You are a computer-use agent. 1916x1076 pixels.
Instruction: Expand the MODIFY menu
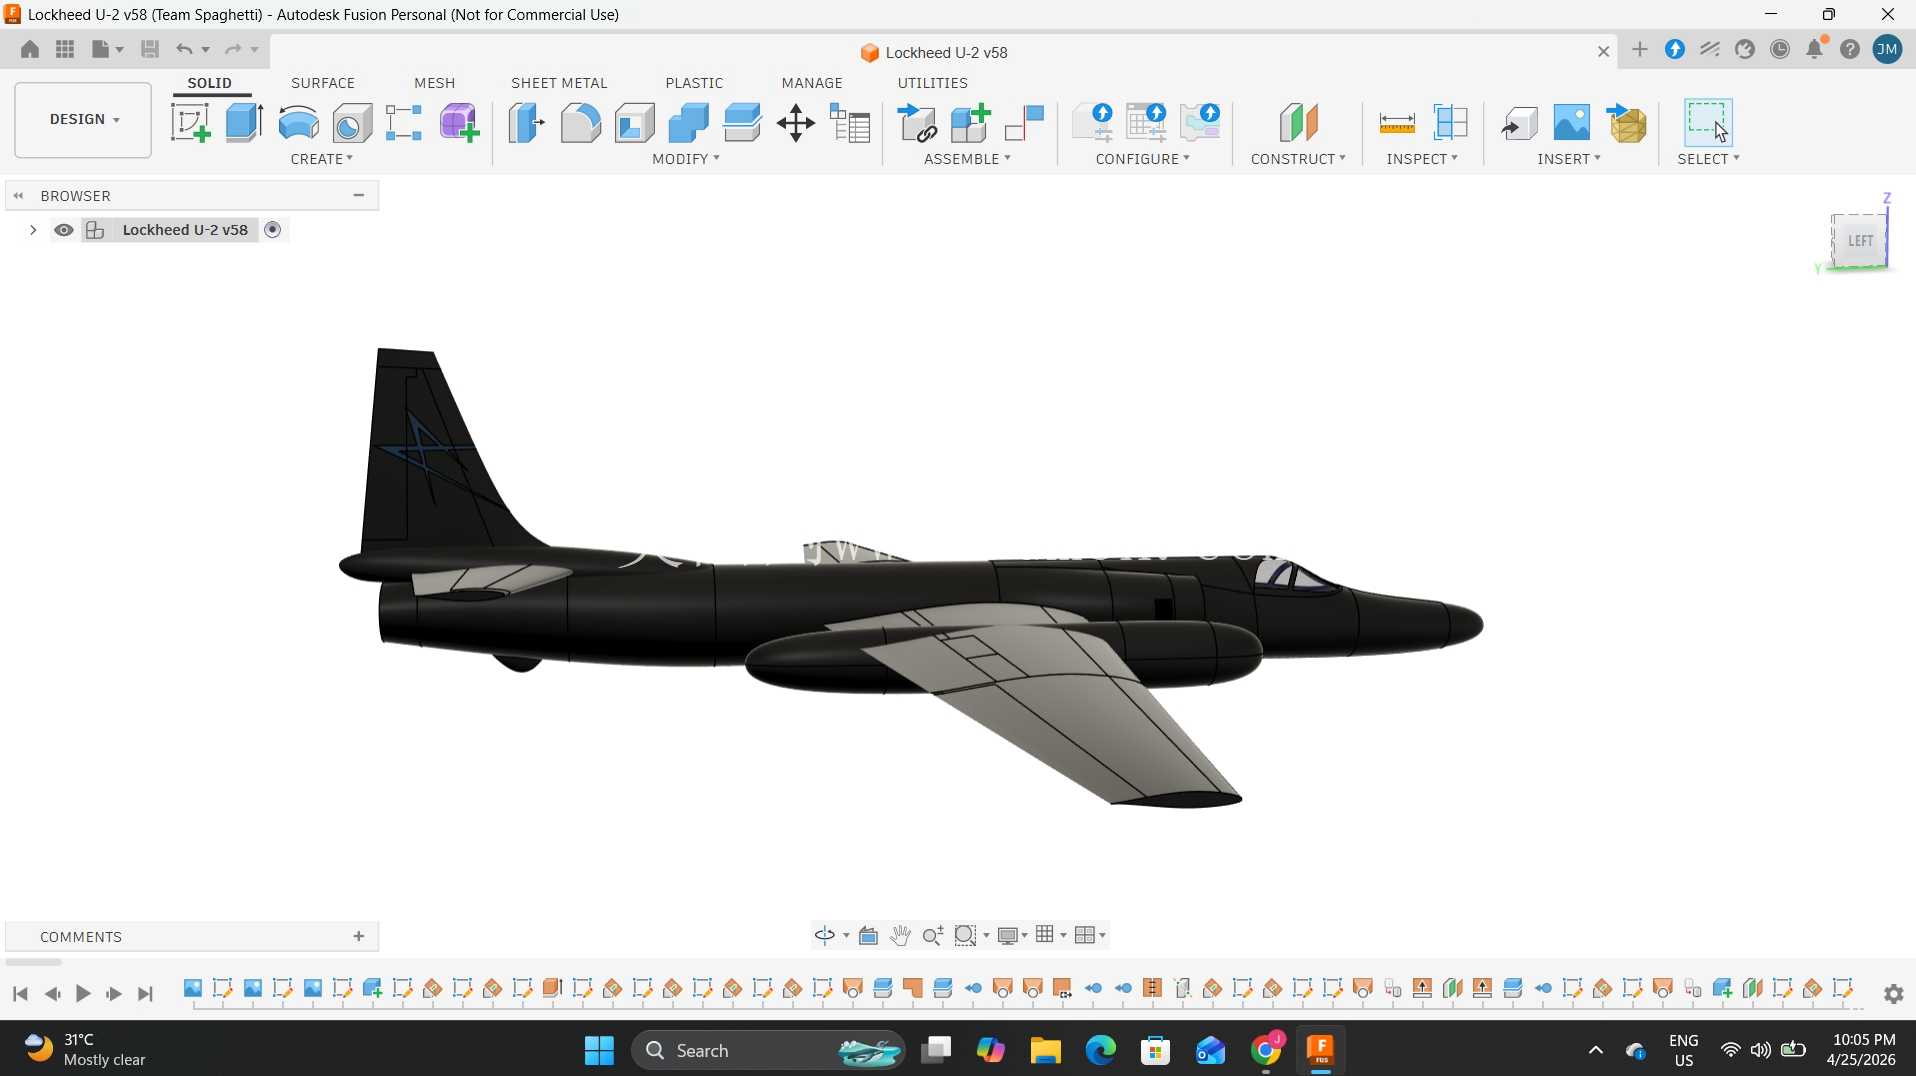coord(686,159)
